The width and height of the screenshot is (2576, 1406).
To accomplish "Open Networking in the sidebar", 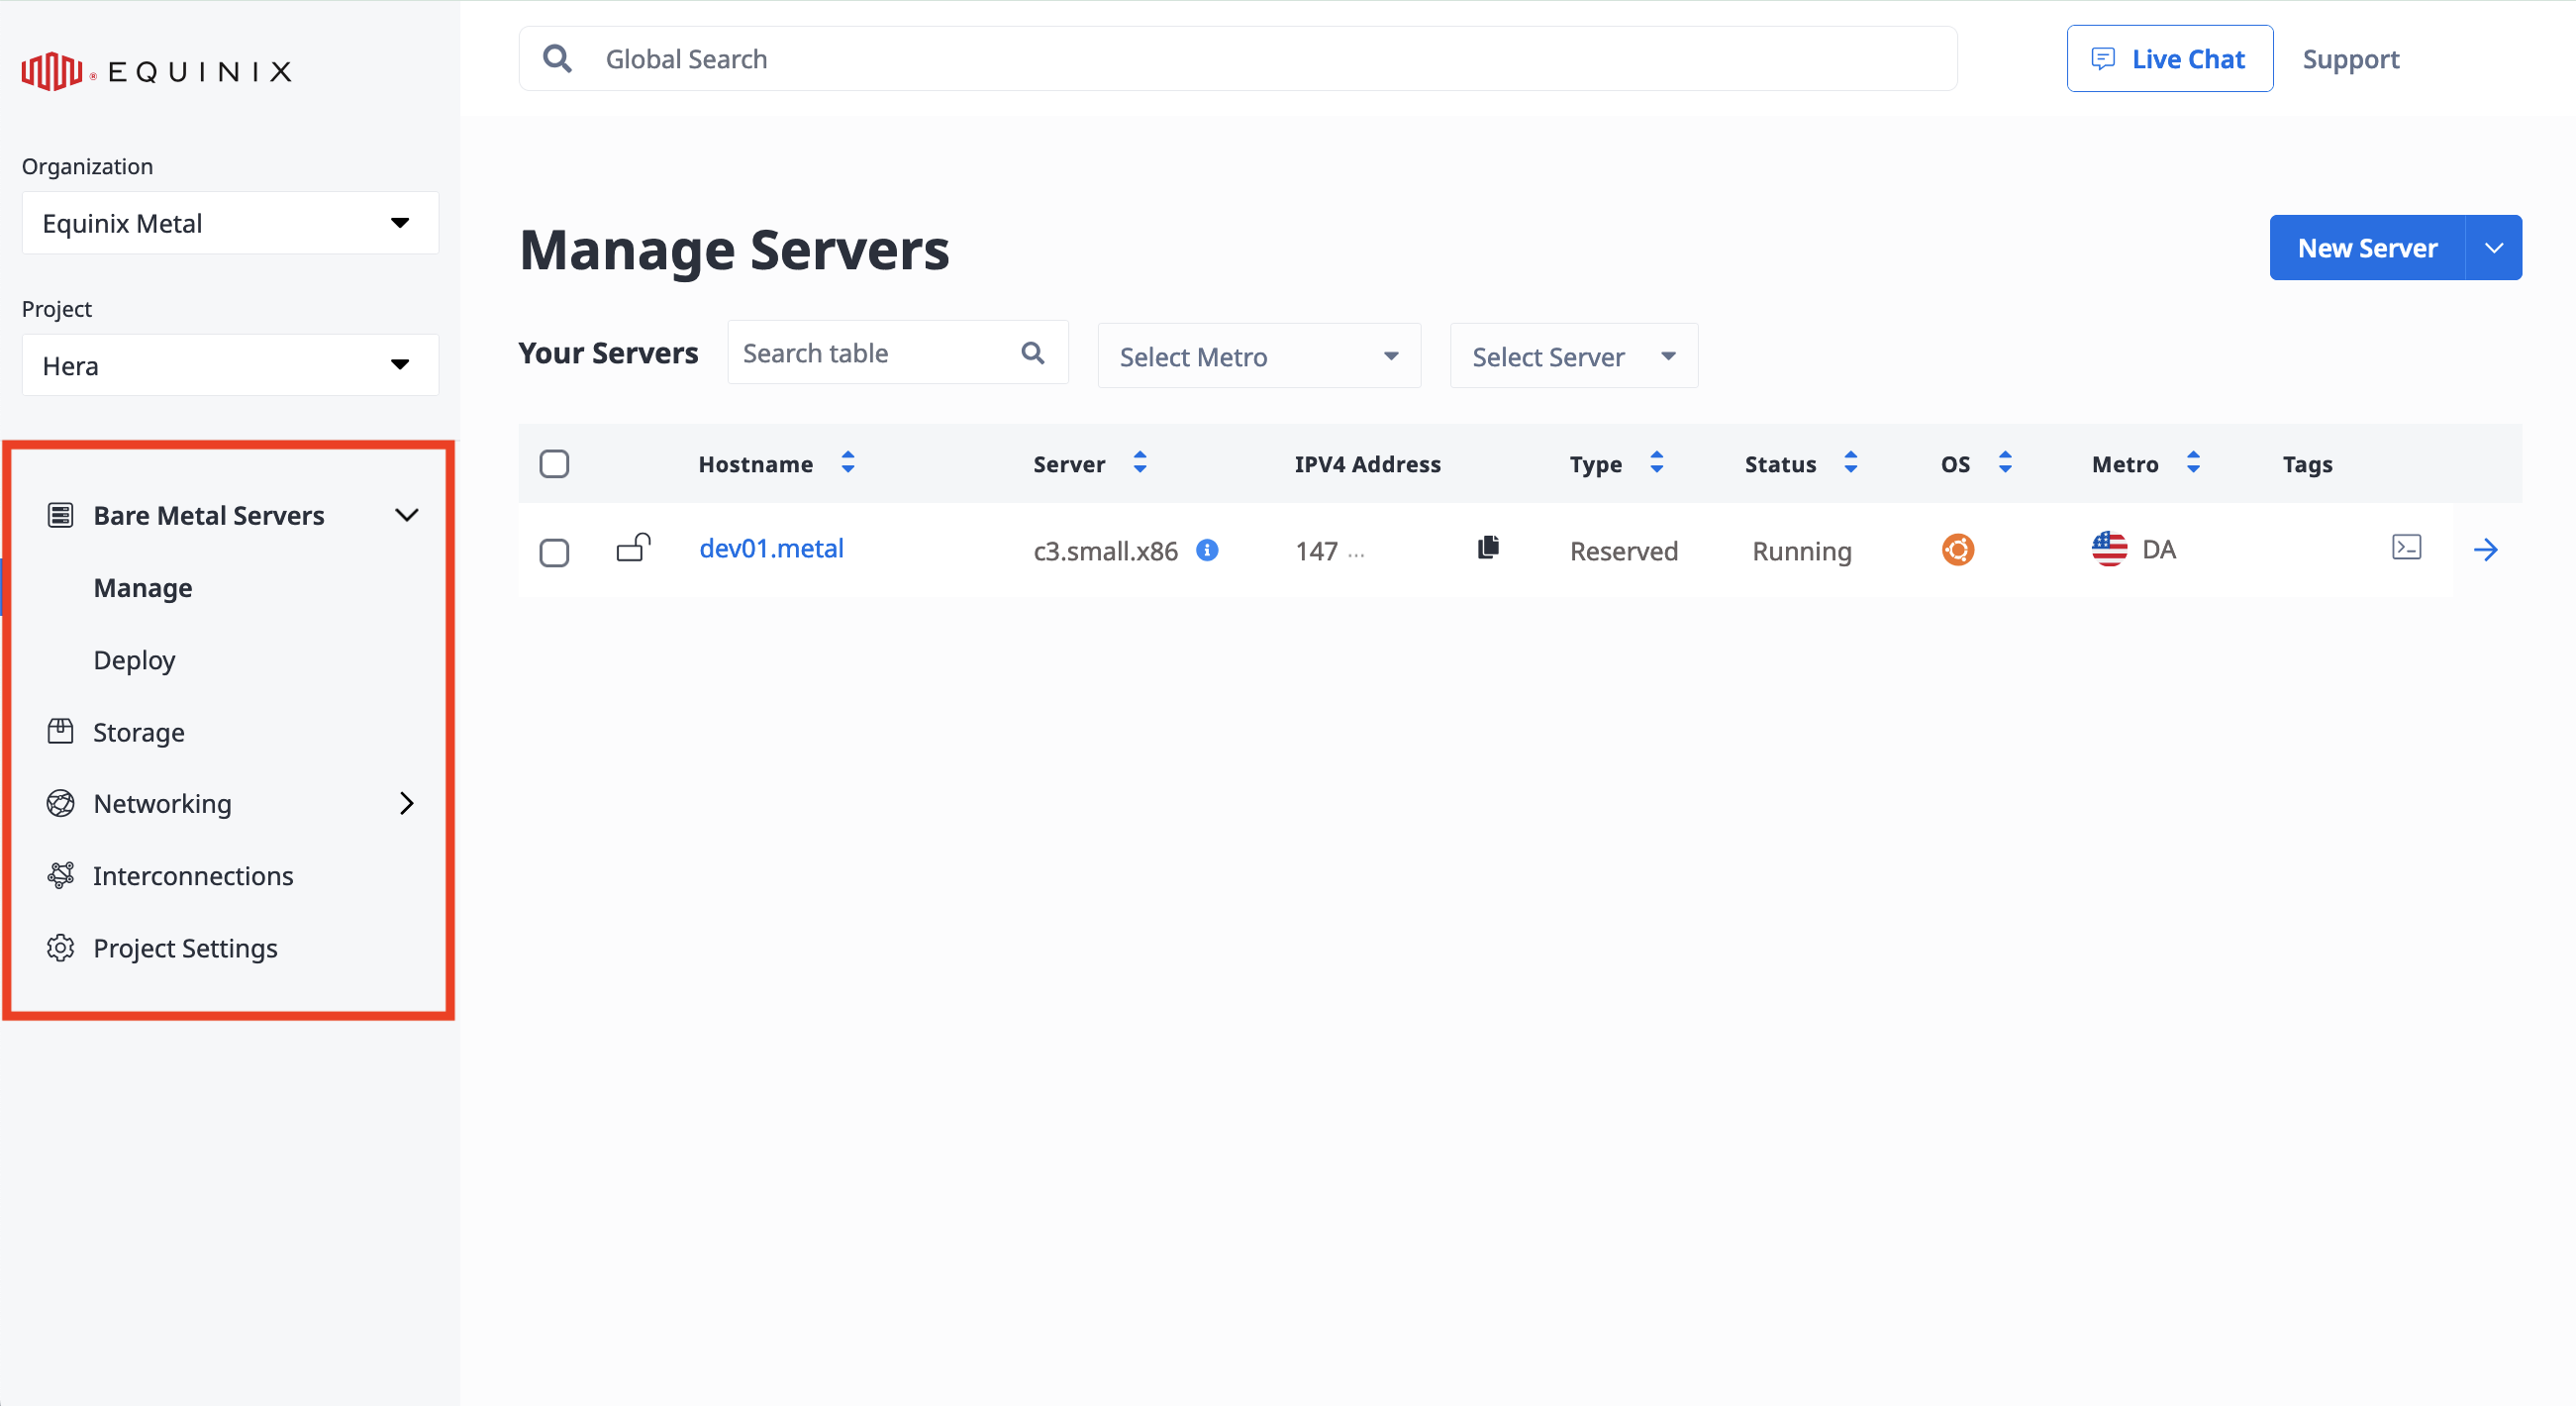I will (162, 804).
